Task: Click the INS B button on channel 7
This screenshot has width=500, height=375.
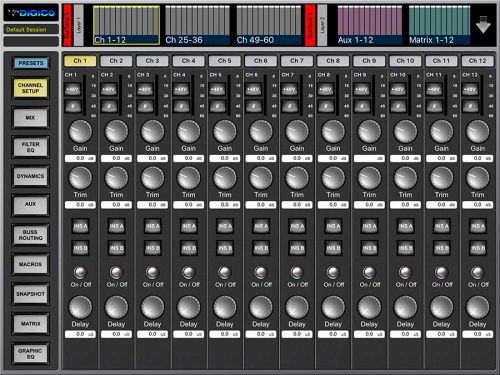Action: coord(297,248)
